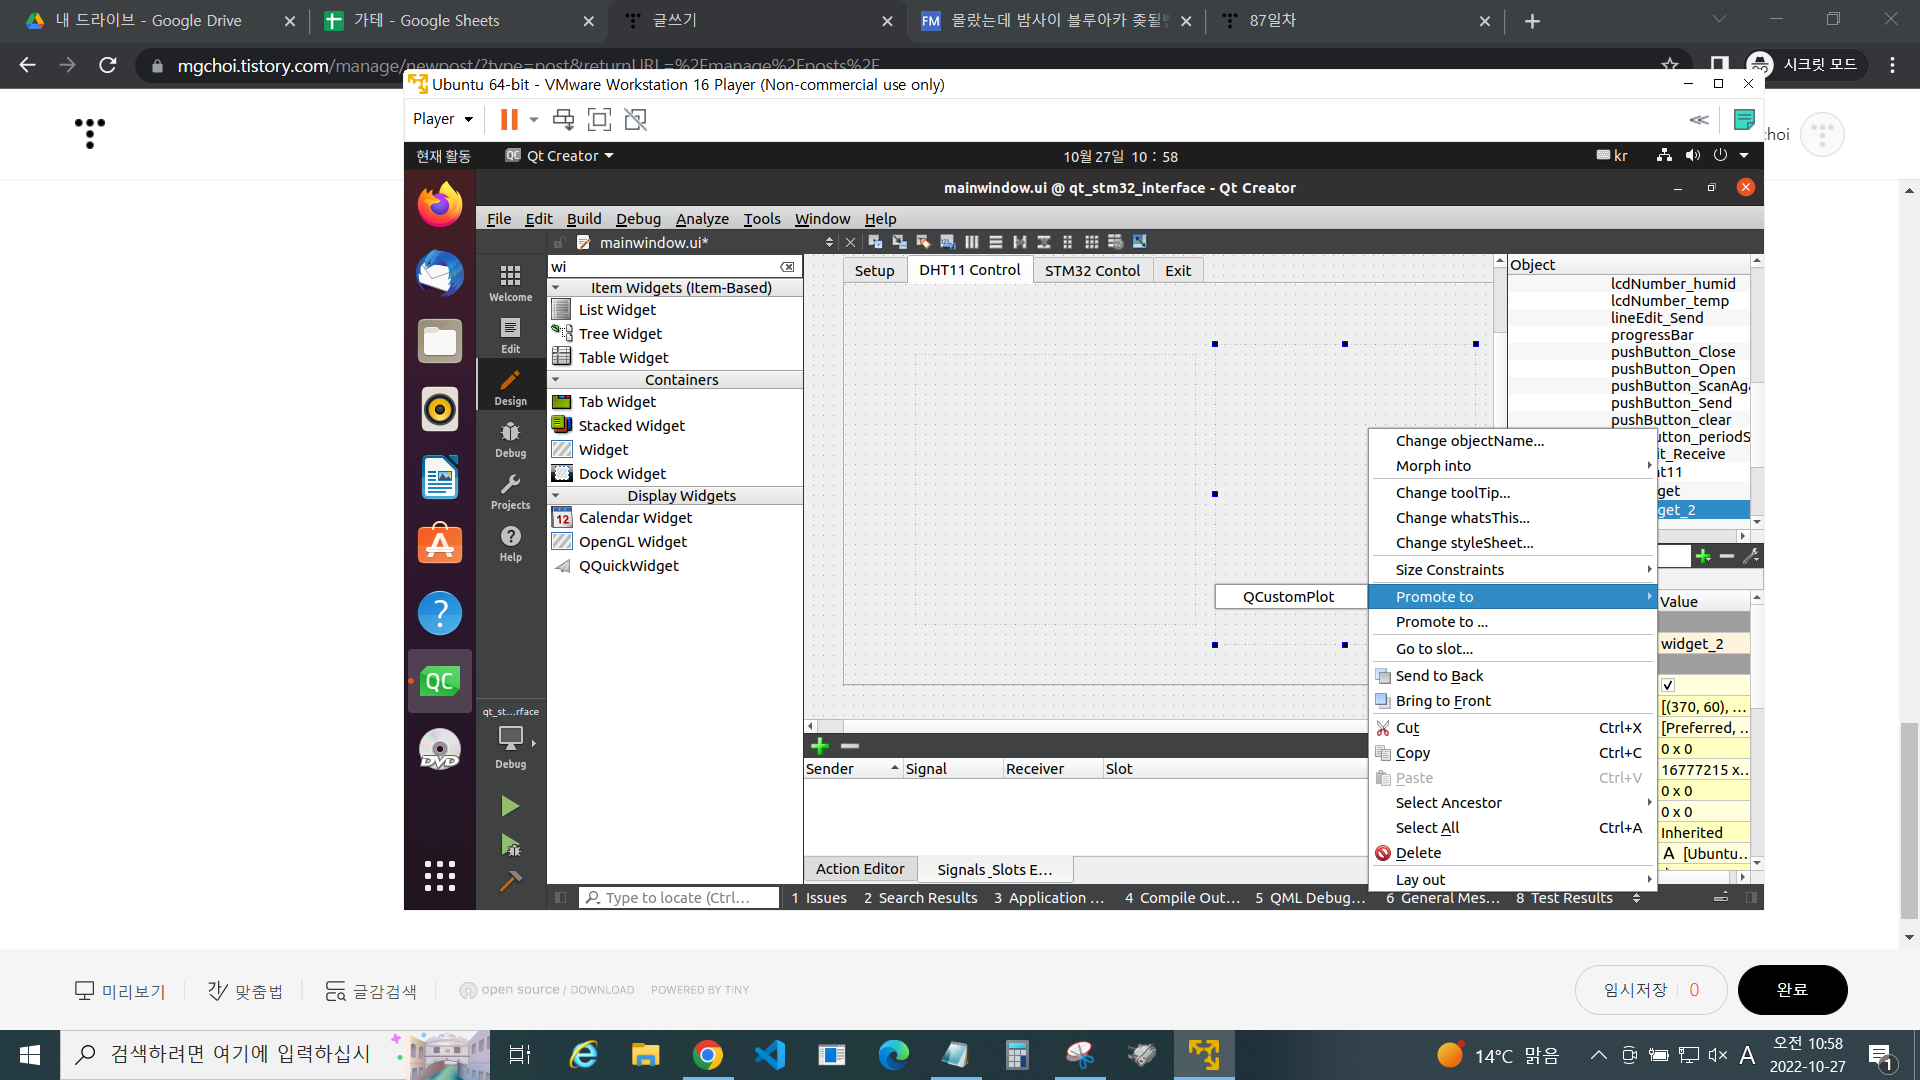
Task: Open the Build menu
Action: [x=584, y=219]
